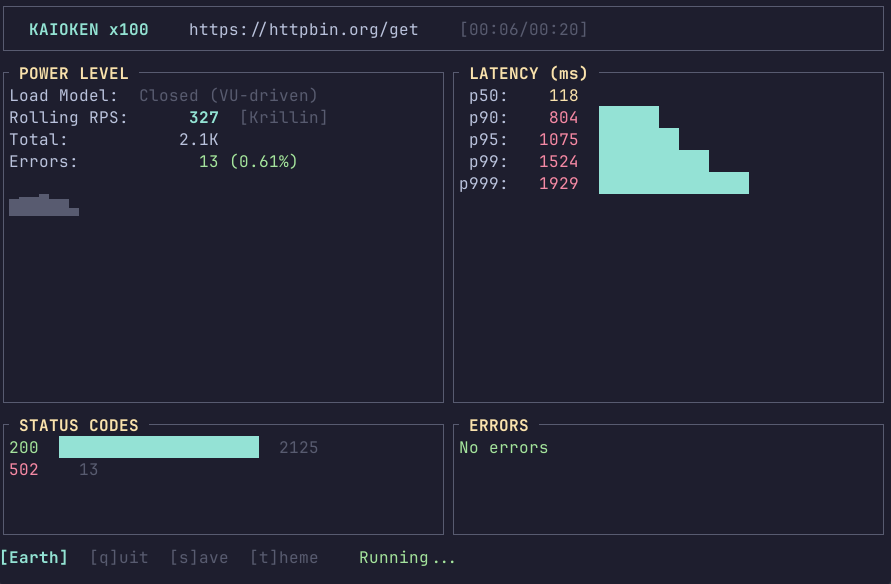Click the [Krillin] power rank label

click(x=284, y=118)
